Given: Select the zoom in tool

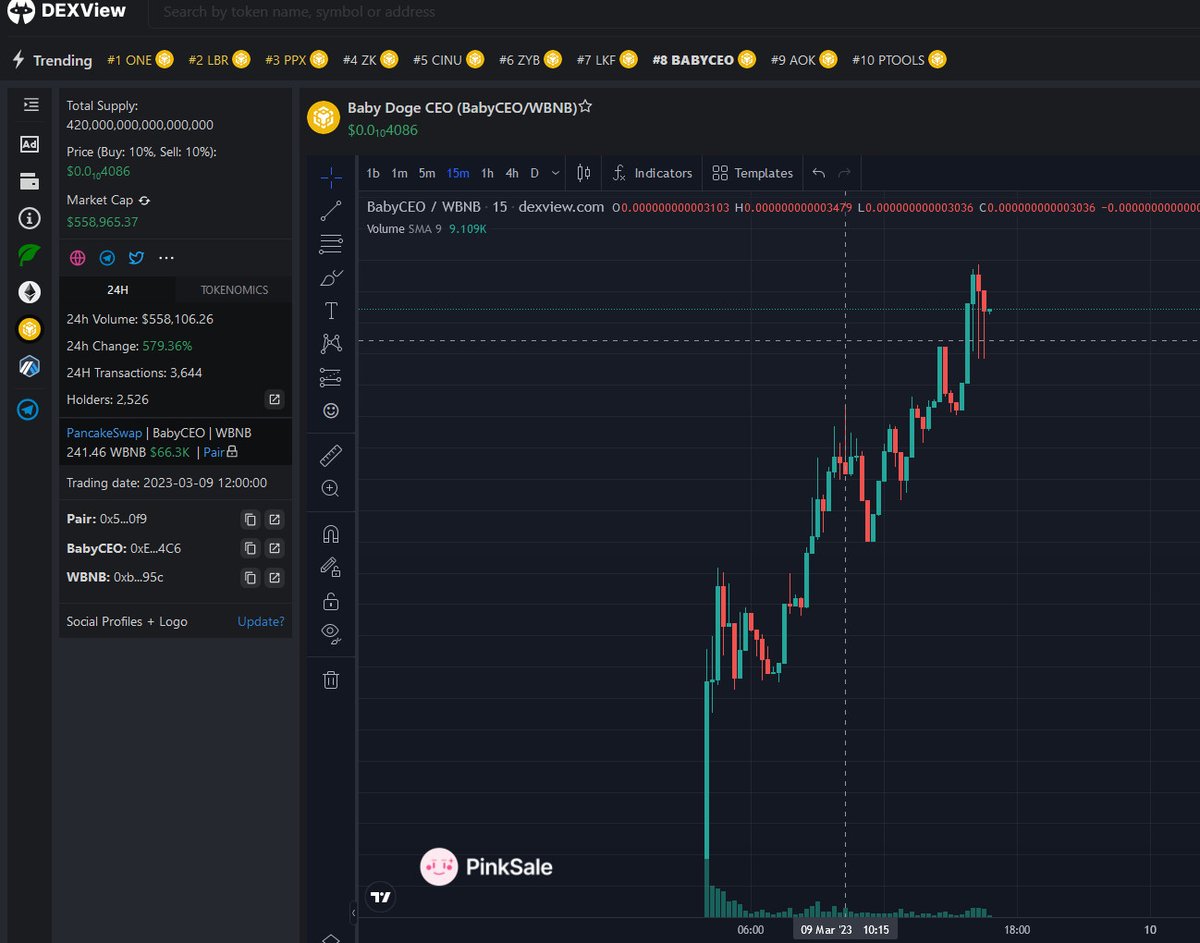Looking at the screenshot, I should pyautogui.click(x=331, y=489).
